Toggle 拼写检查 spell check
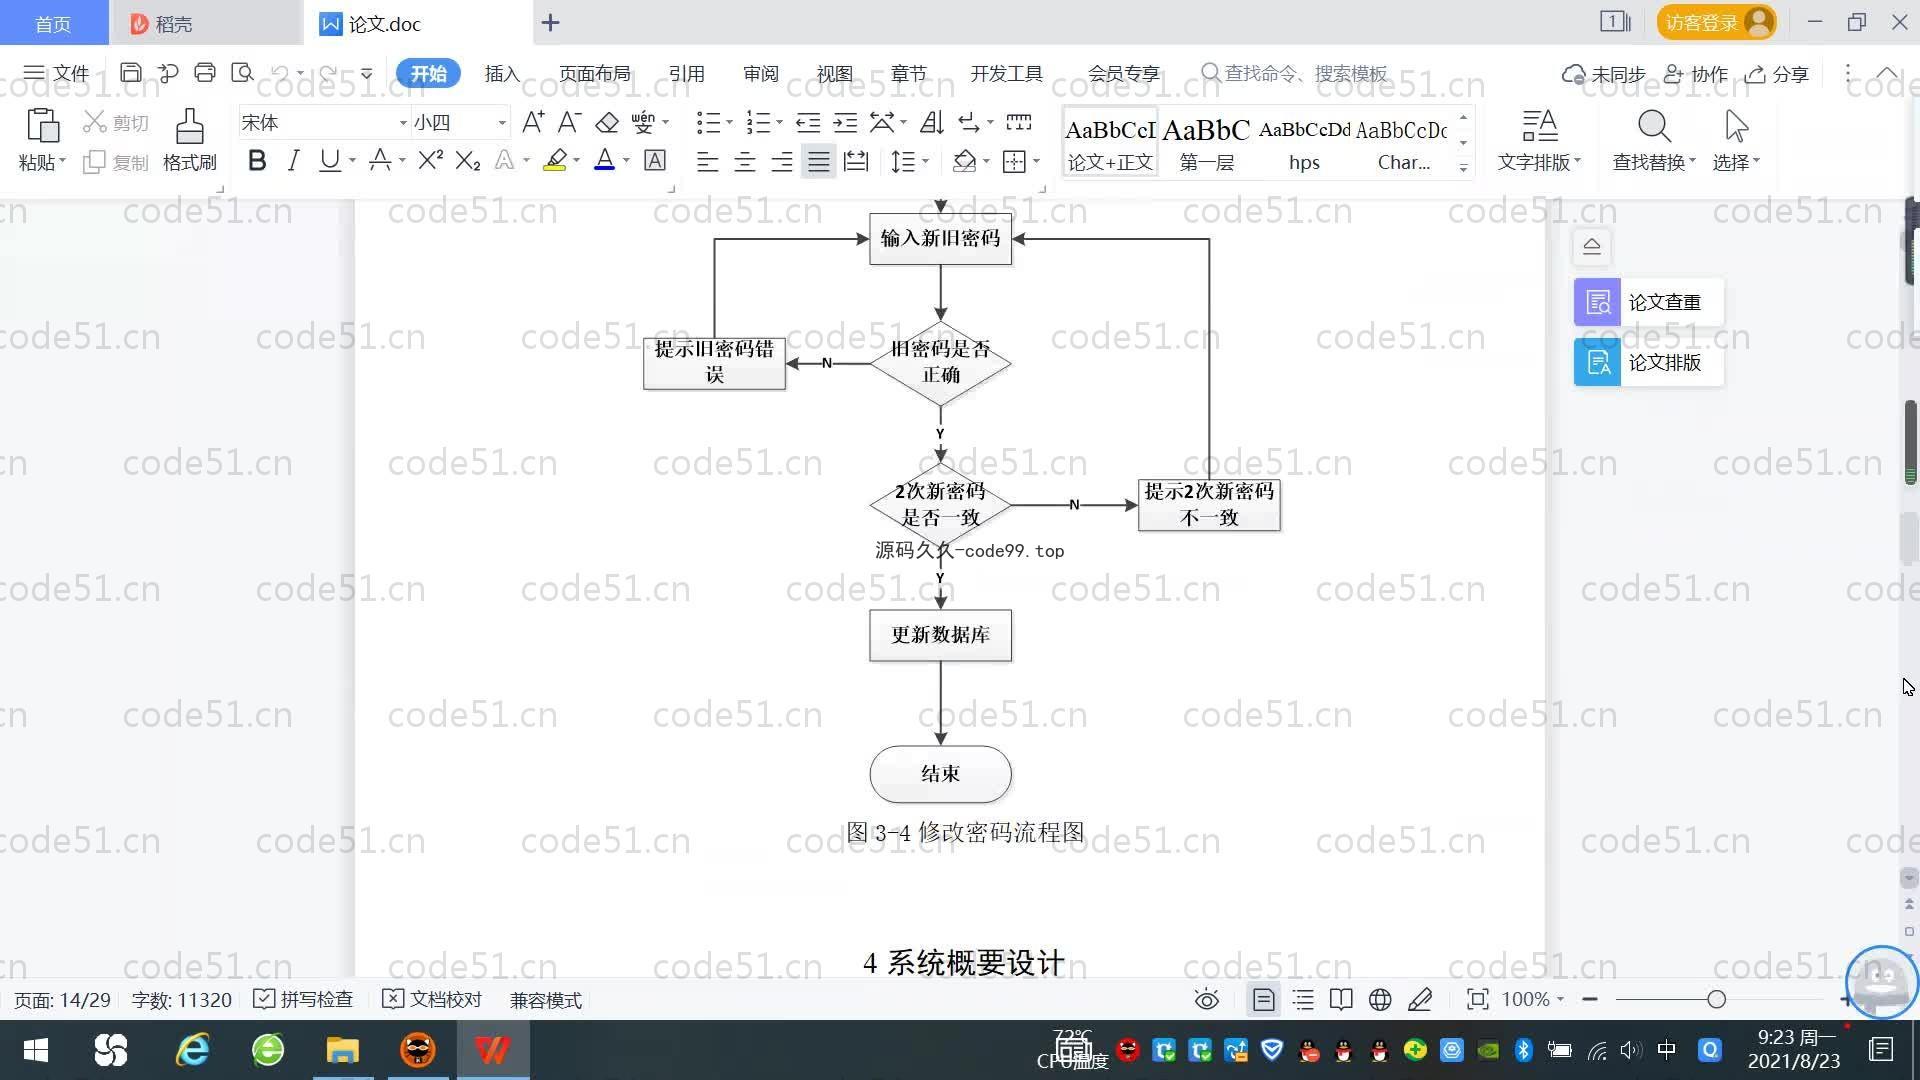The height and width of the screenshot is (1080, 1920). (x=303, y=1000)
